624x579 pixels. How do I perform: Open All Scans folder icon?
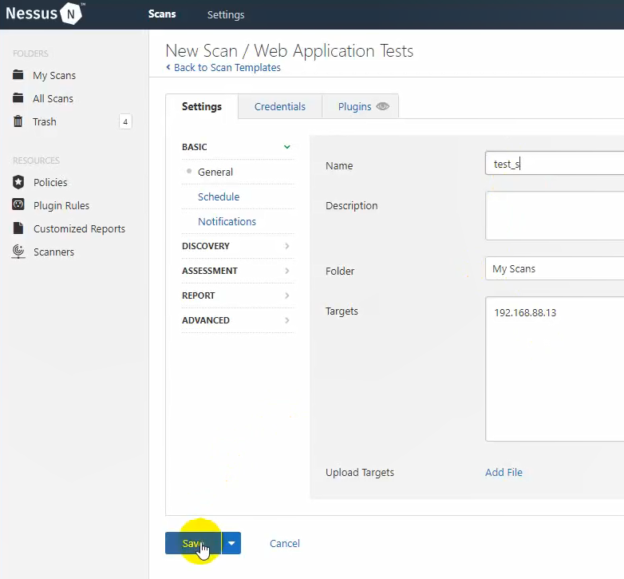pos(18,98)
